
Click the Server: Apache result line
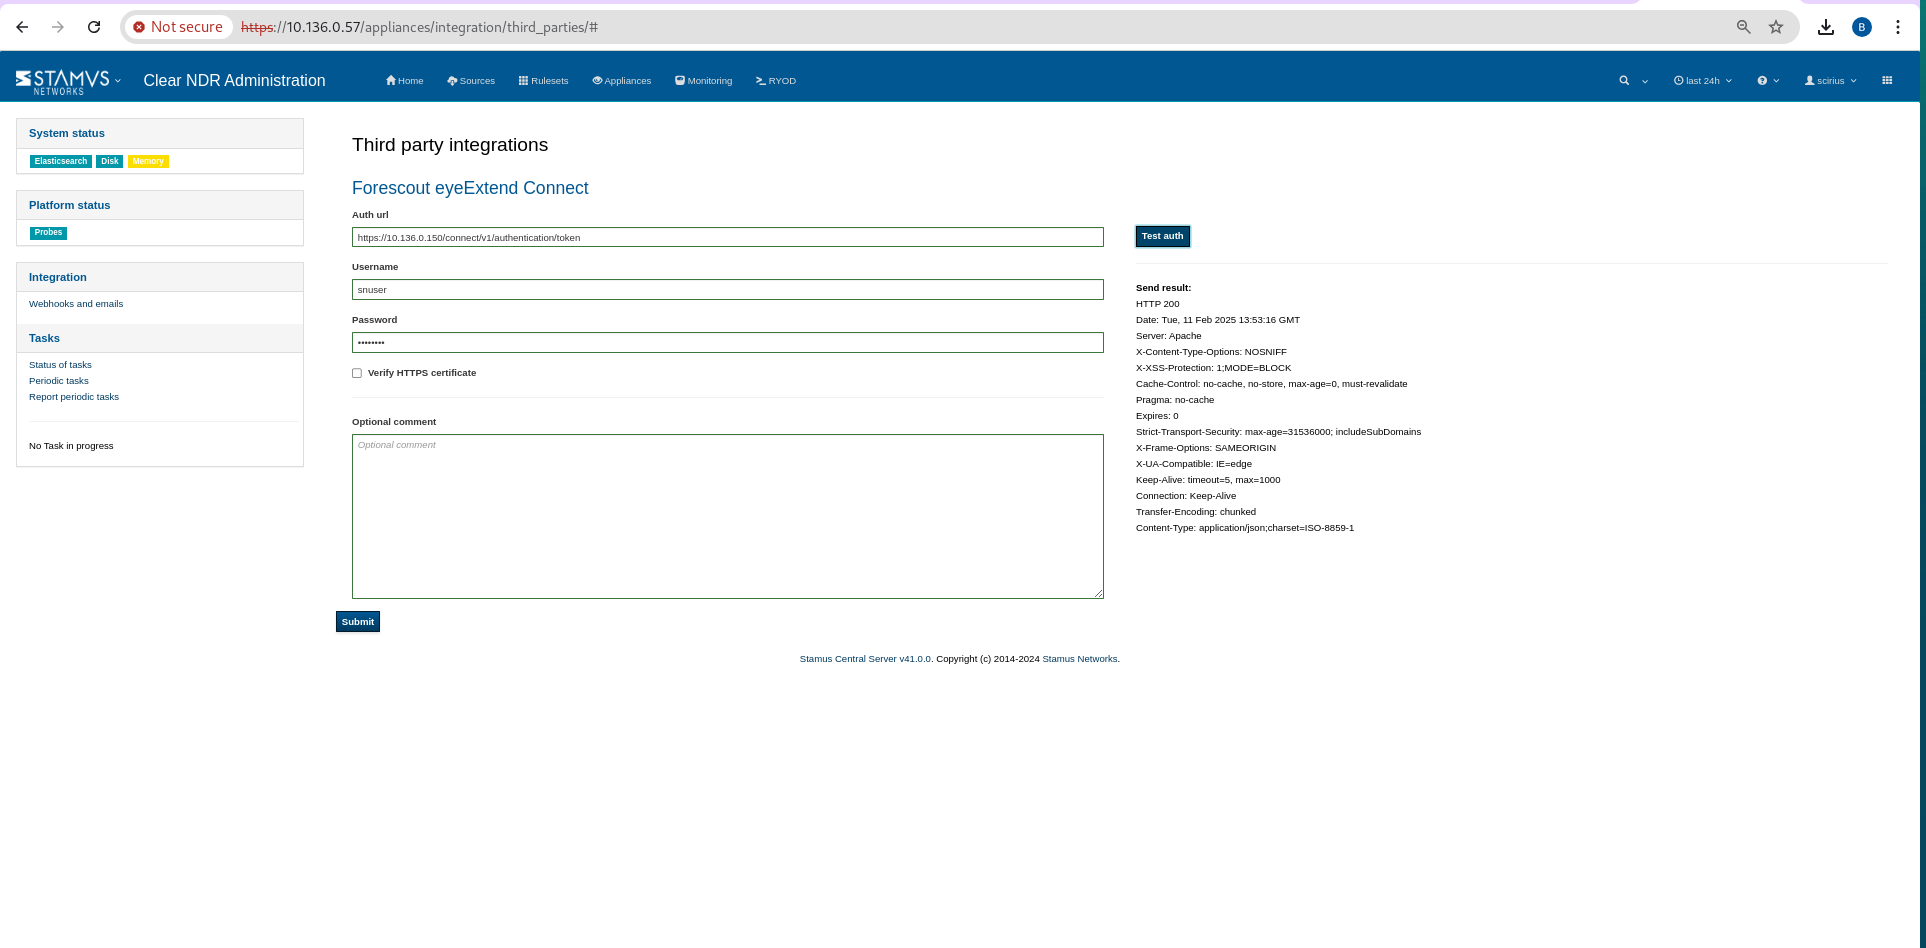click(1169, 336)
